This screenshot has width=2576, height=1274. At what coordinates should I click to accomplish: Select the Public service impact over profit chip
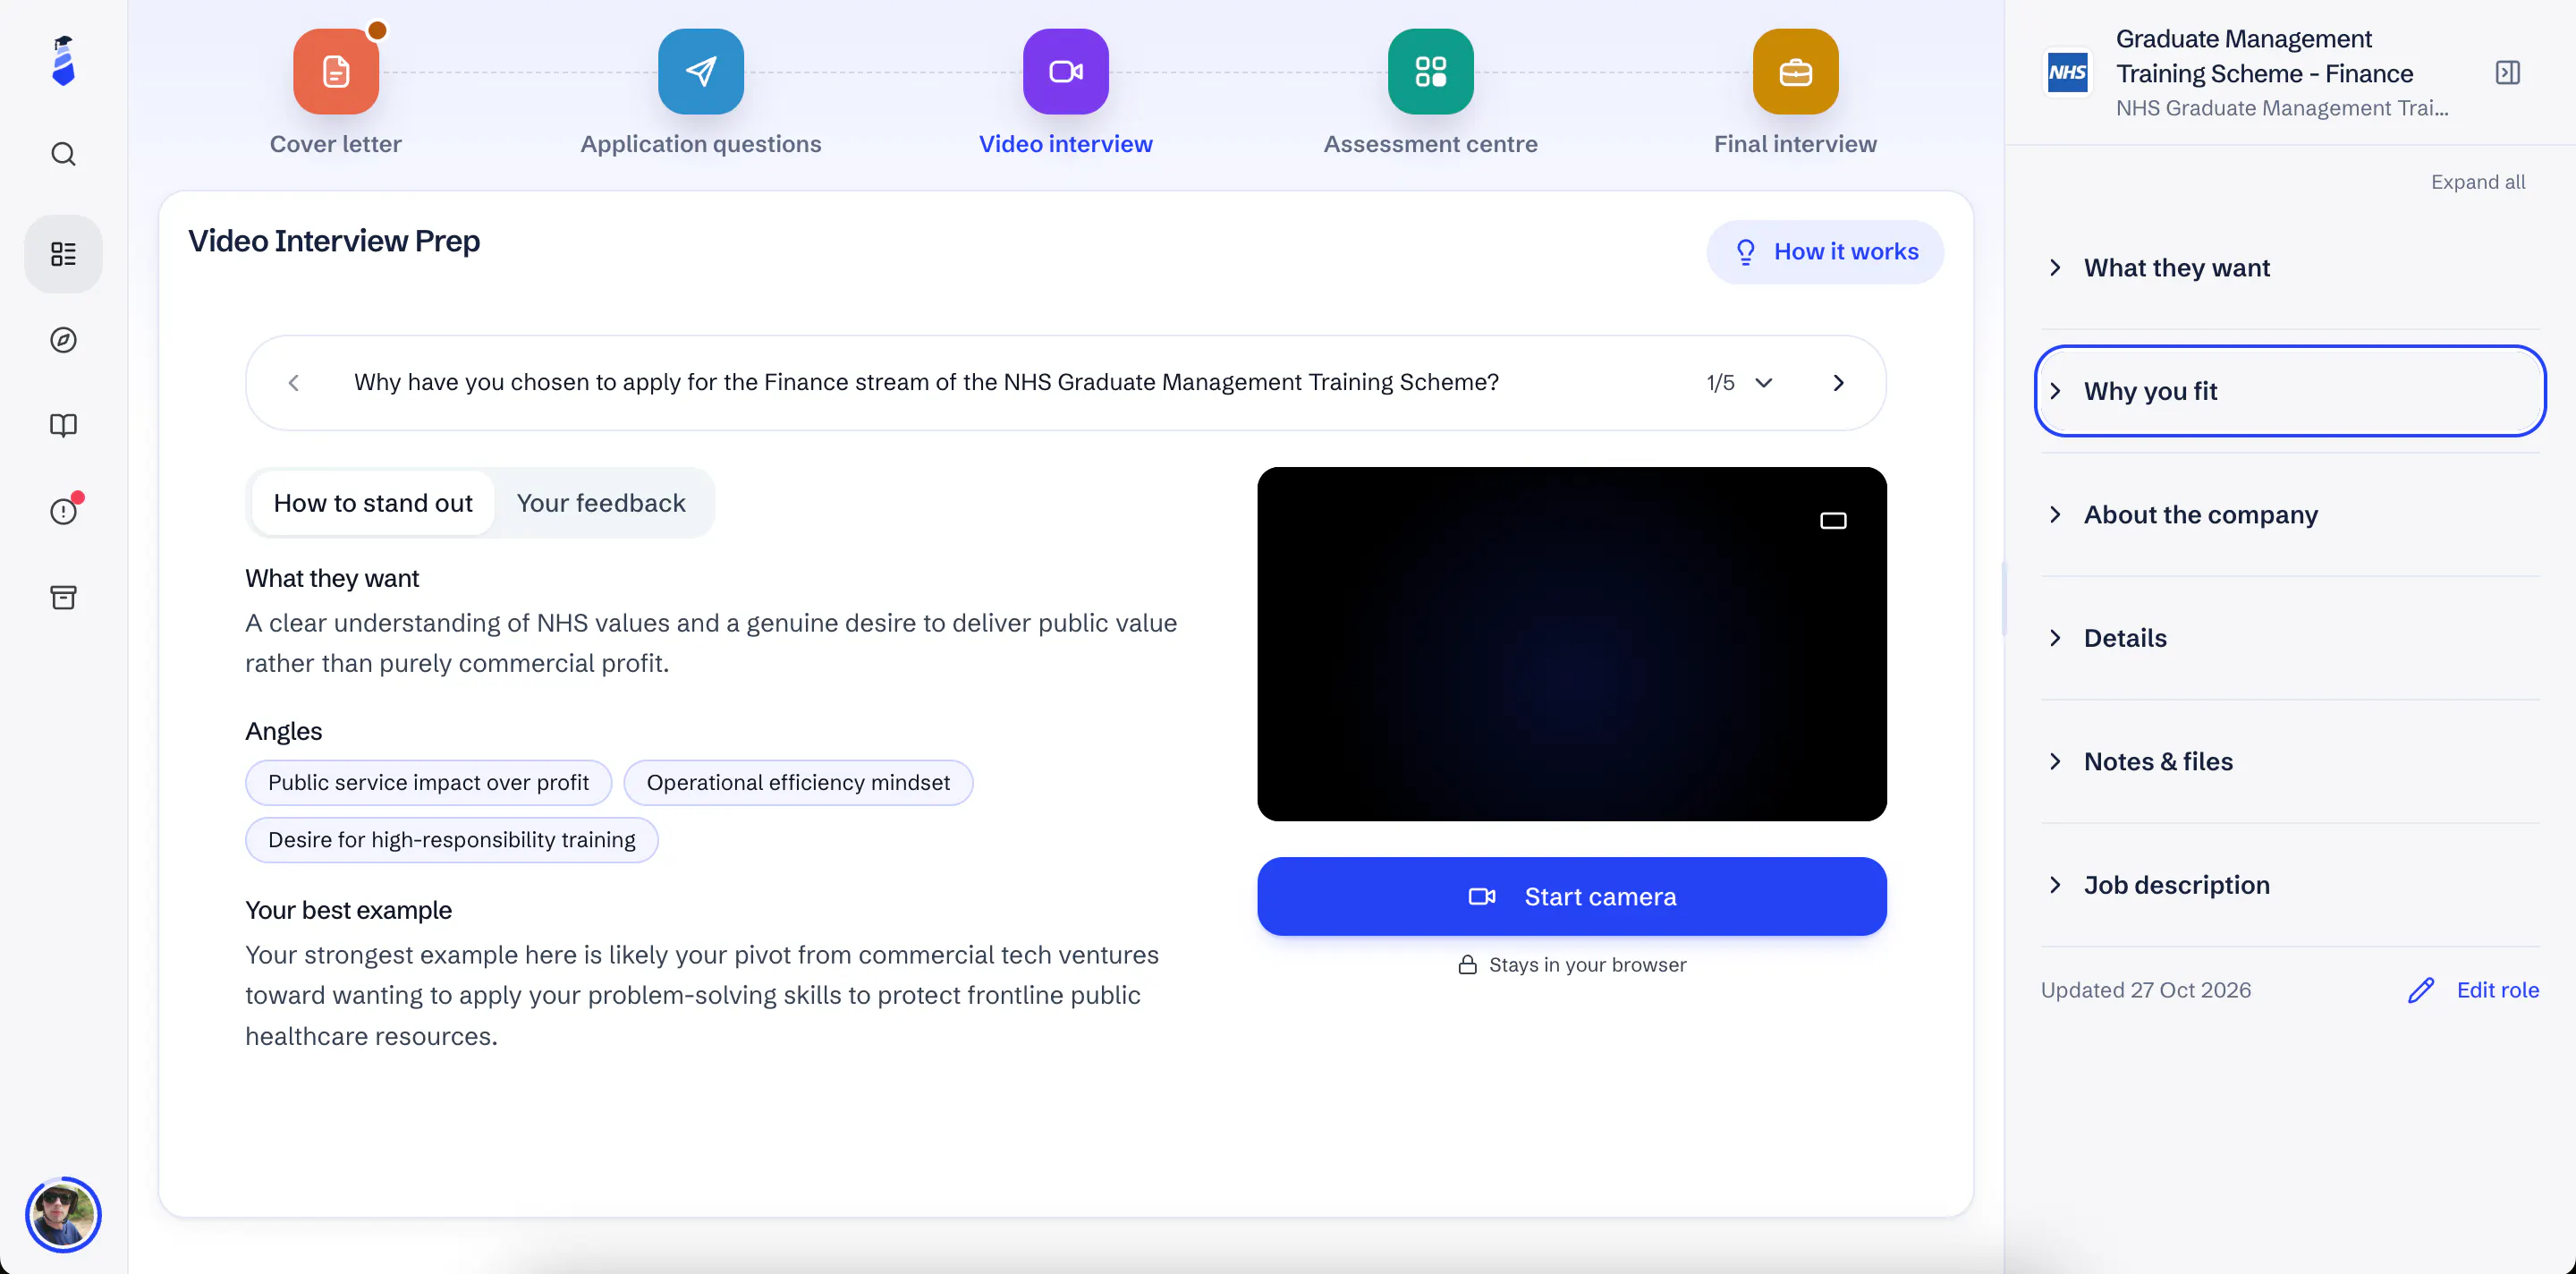pyautogui.click(x=428, y=783)
